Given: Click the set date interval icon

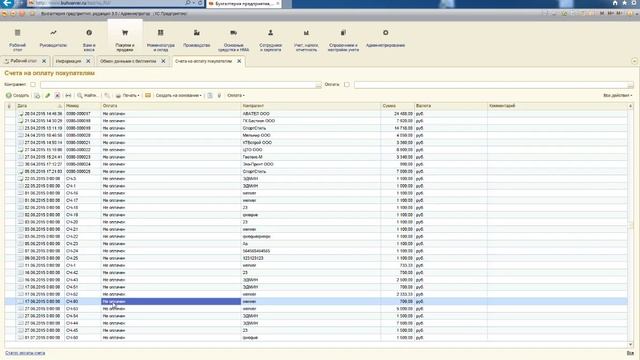Looking at the screenshot, I should tap(68, 96).
